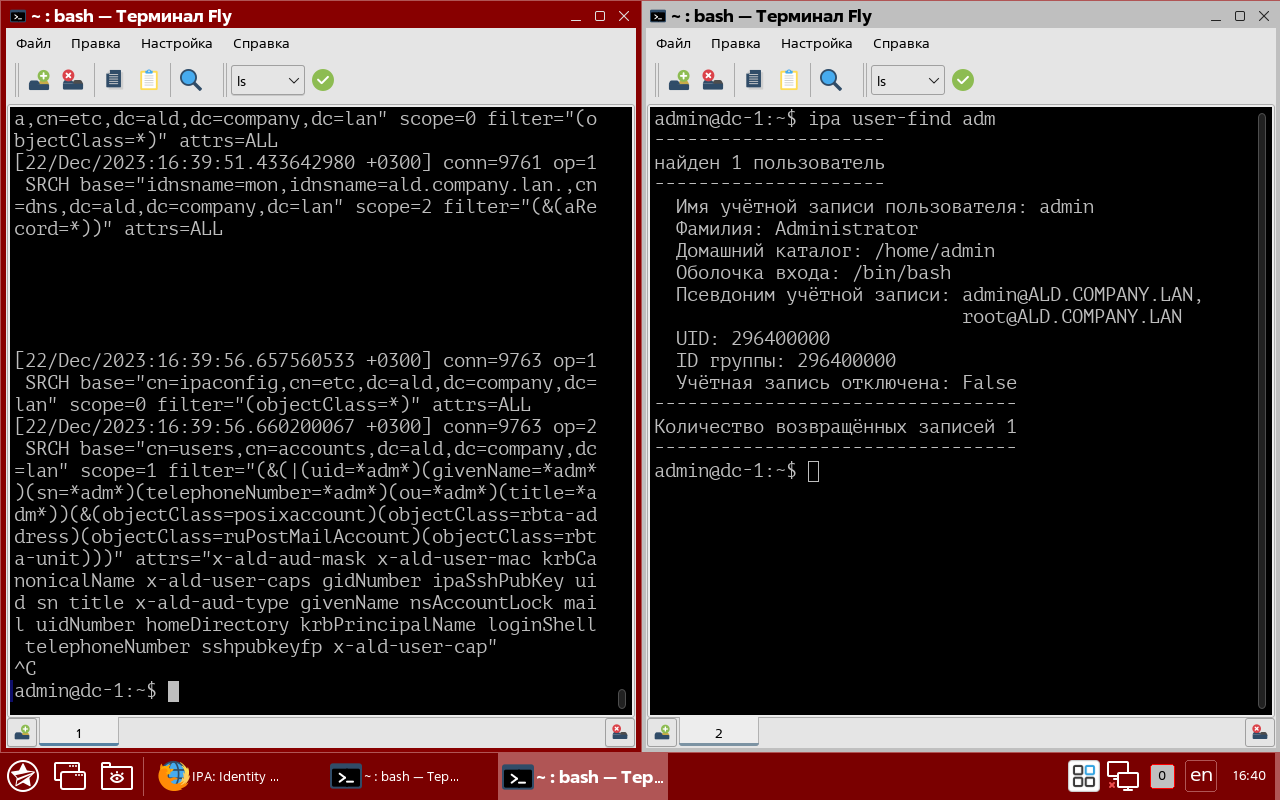Click right terminal window title icon
The height and width of the screenshot is (800, 1280).
coord(658,16)
